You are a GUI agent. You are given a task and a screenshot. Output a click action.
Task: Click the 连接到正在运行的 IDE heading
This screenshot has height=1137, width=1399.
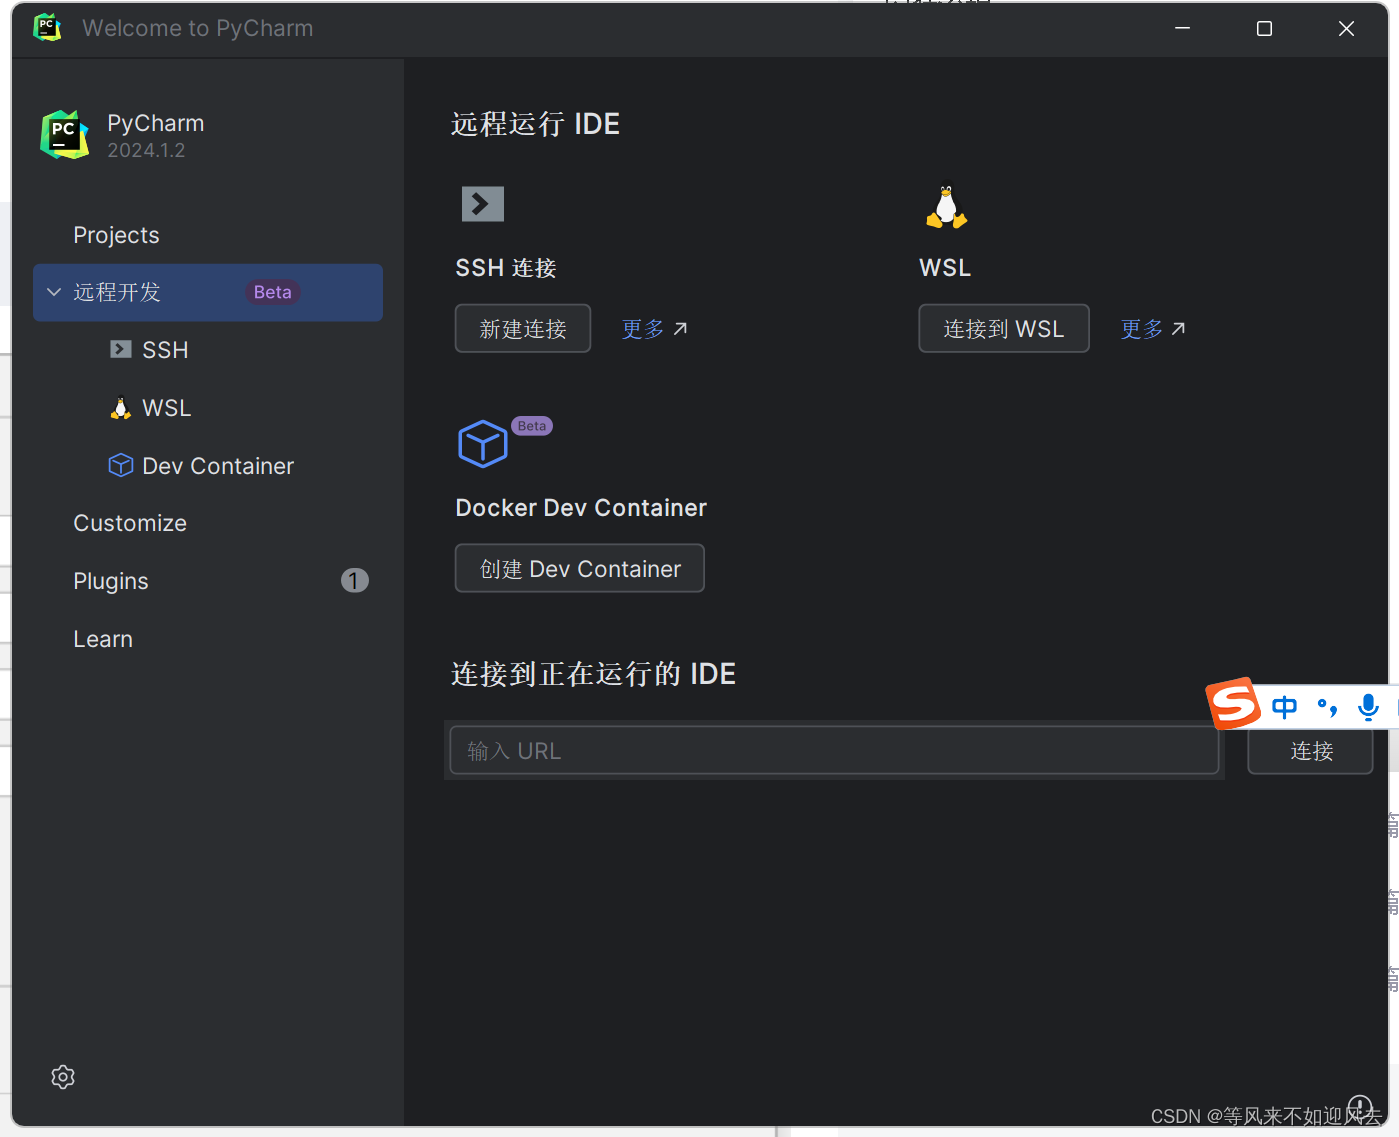click(594, 674)
